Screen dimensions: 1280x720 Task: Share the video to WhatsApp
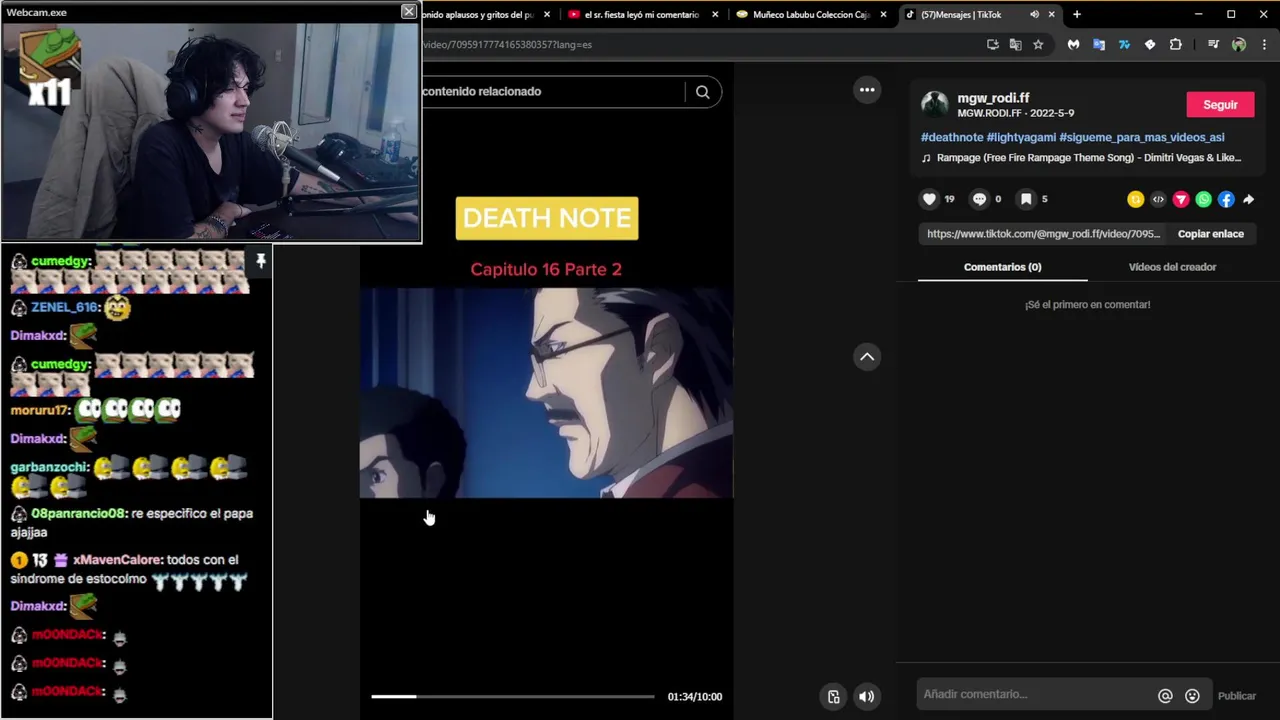[1204, 199]
